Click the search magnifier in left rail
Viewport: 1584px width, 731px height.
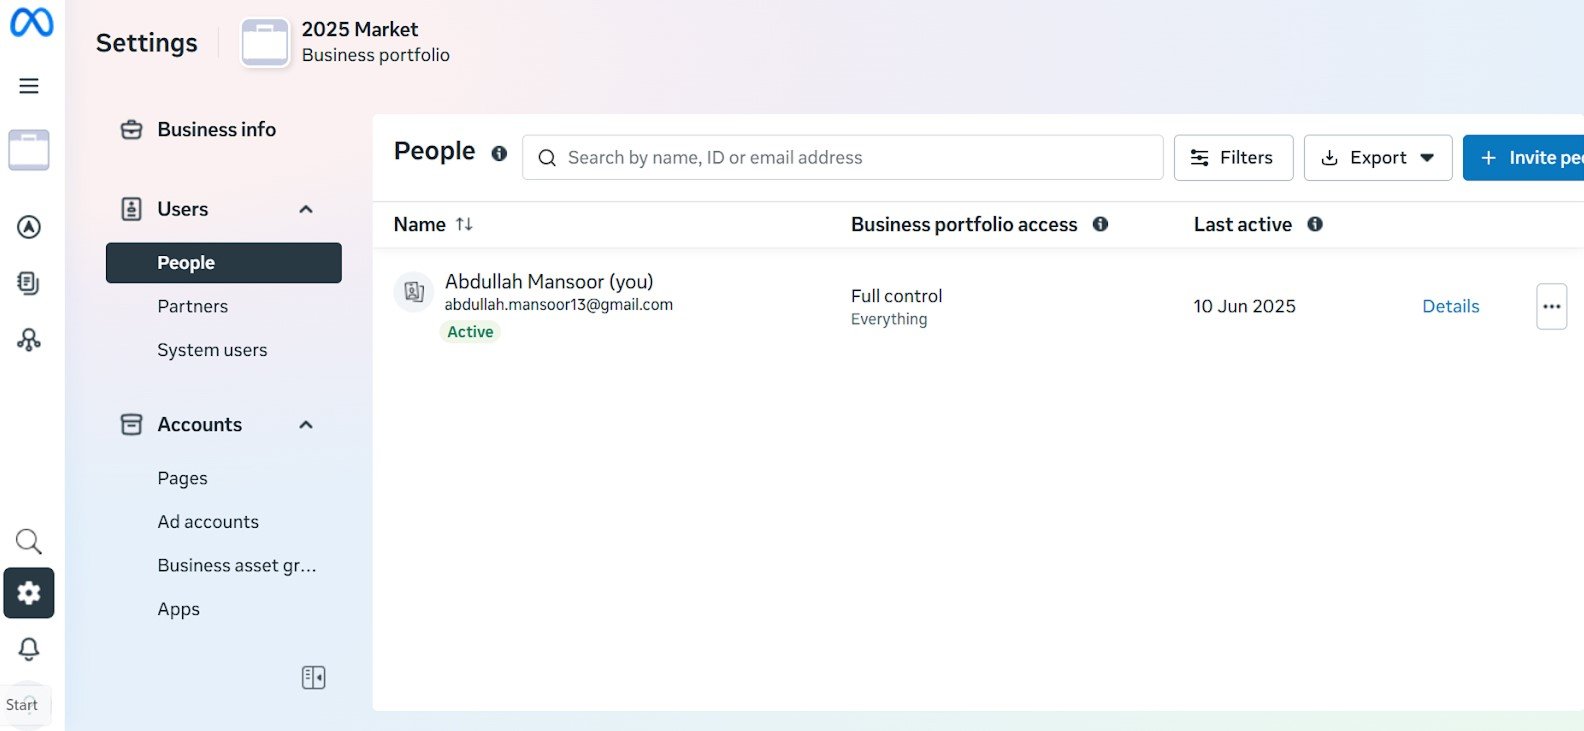tap(29, 542)
